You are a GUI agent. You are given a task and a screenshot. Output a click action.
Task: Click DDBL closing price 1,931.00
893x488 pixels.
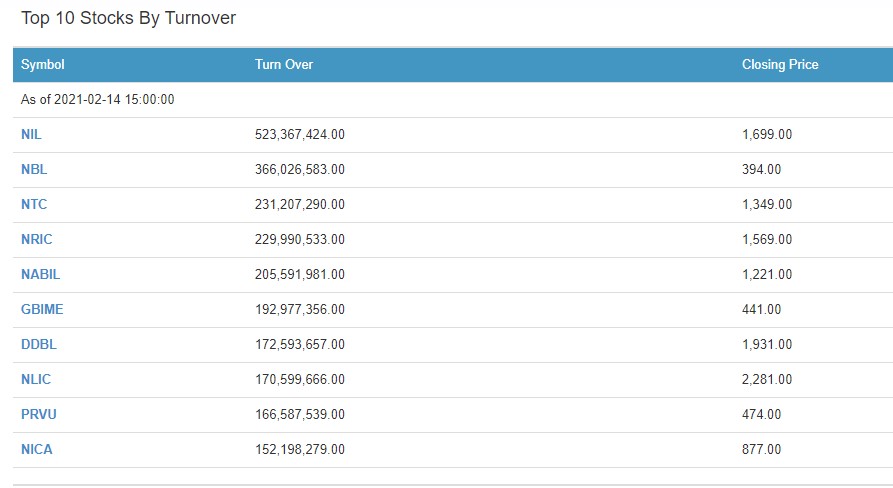click(767, 344)
